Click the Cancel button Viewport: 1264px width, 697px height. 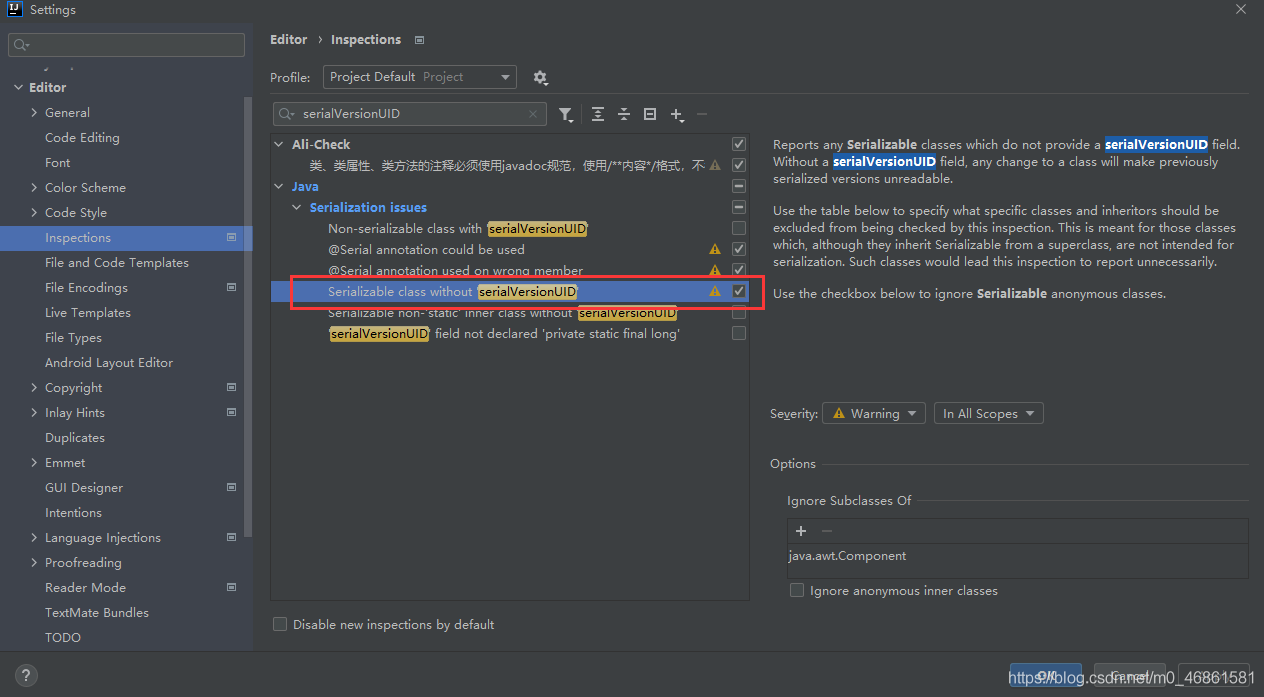pos(1130,676)
